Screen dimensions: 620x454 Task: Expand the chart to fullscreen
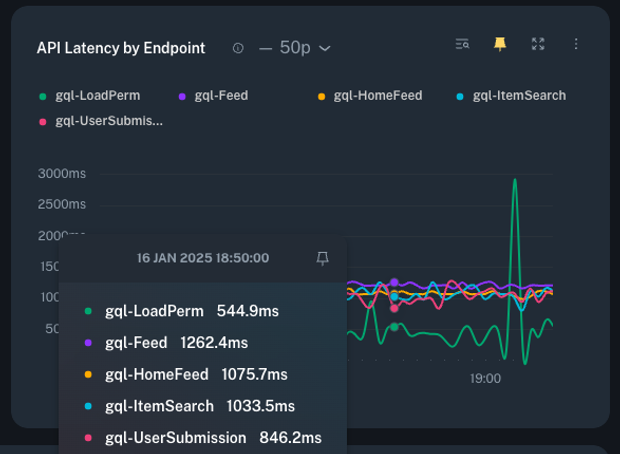pyautogui.click(x=538, y=44)
